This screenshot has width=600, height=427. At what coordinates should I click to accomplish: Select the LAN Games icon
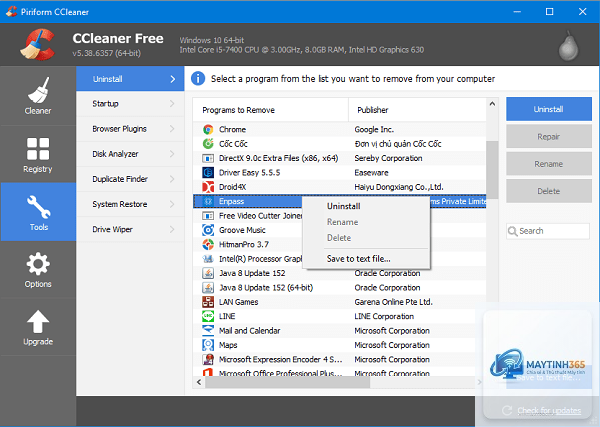click(208, 302)
